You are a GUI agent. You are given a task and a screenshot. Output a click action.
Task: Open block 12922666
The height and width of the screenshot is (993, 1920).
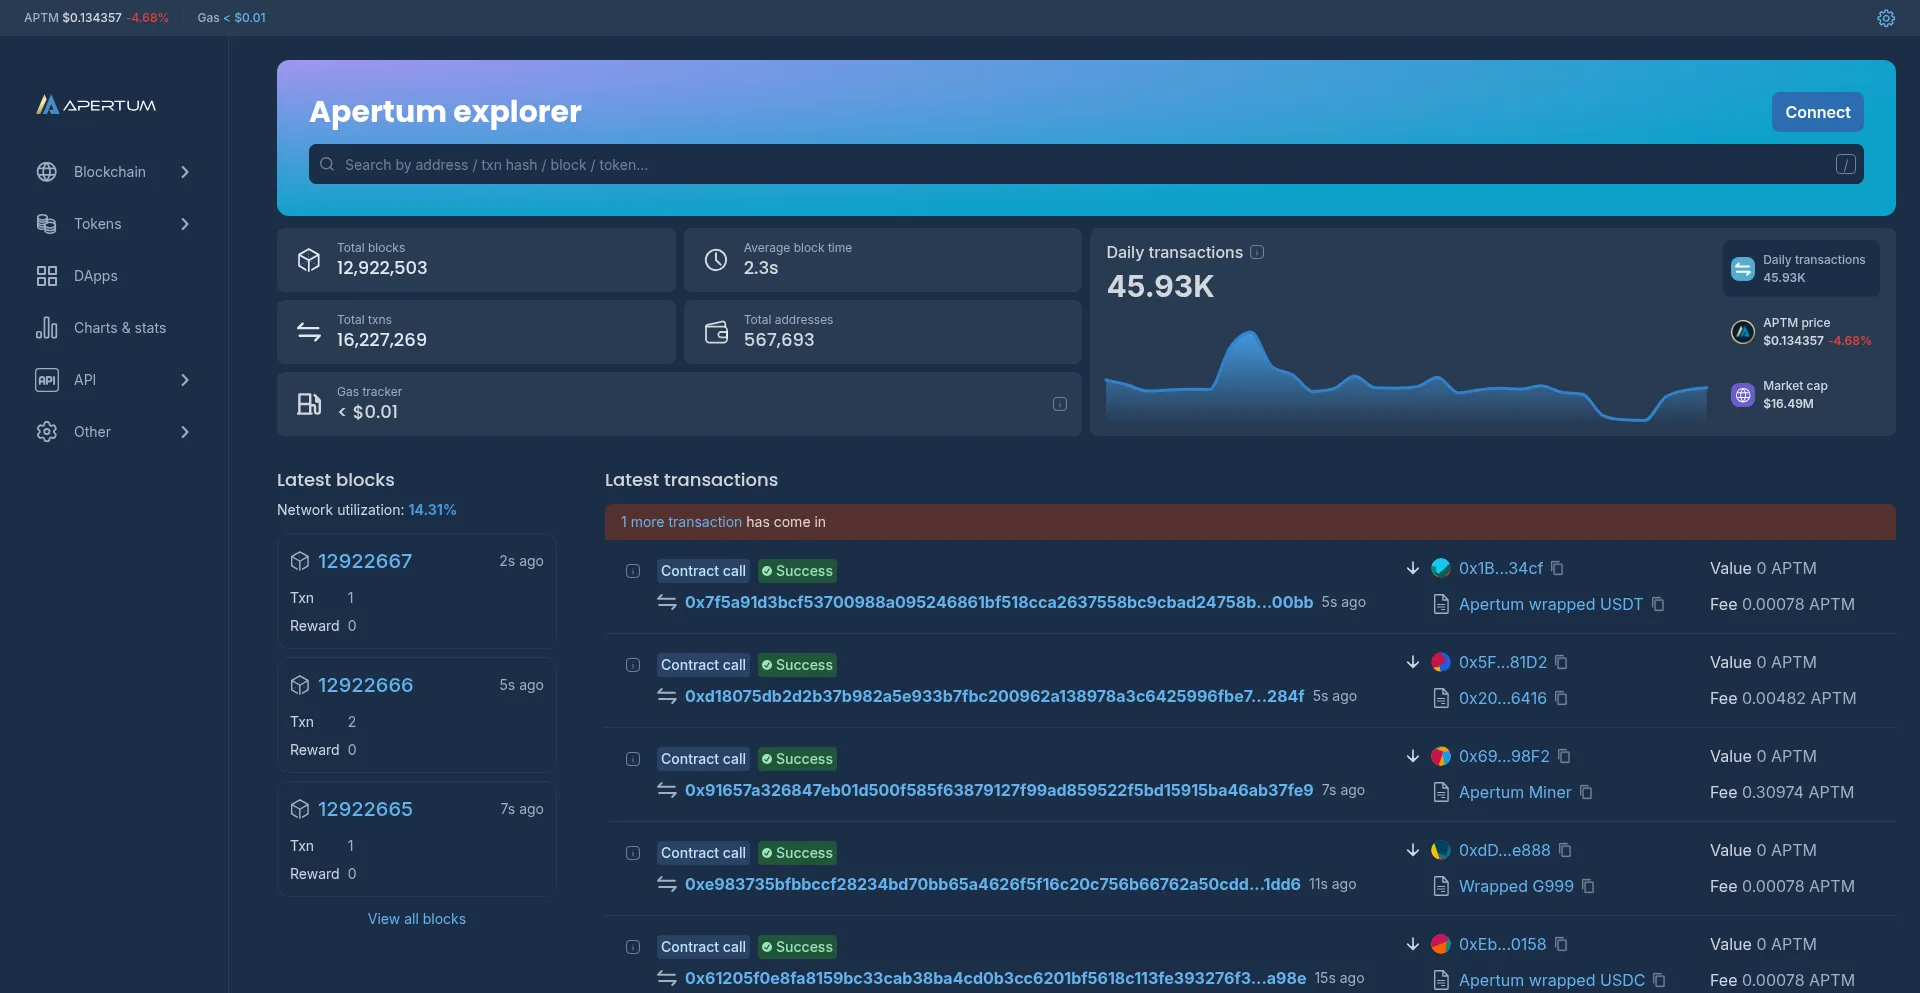[365, 685]
